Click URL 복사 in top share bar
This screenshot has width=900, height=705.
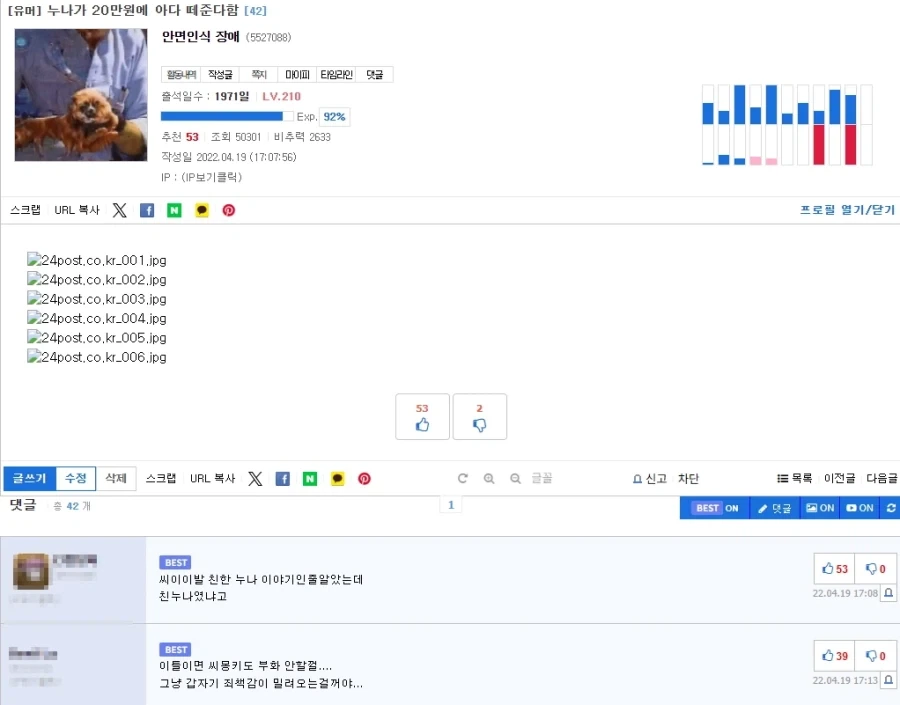pos(77,210)
